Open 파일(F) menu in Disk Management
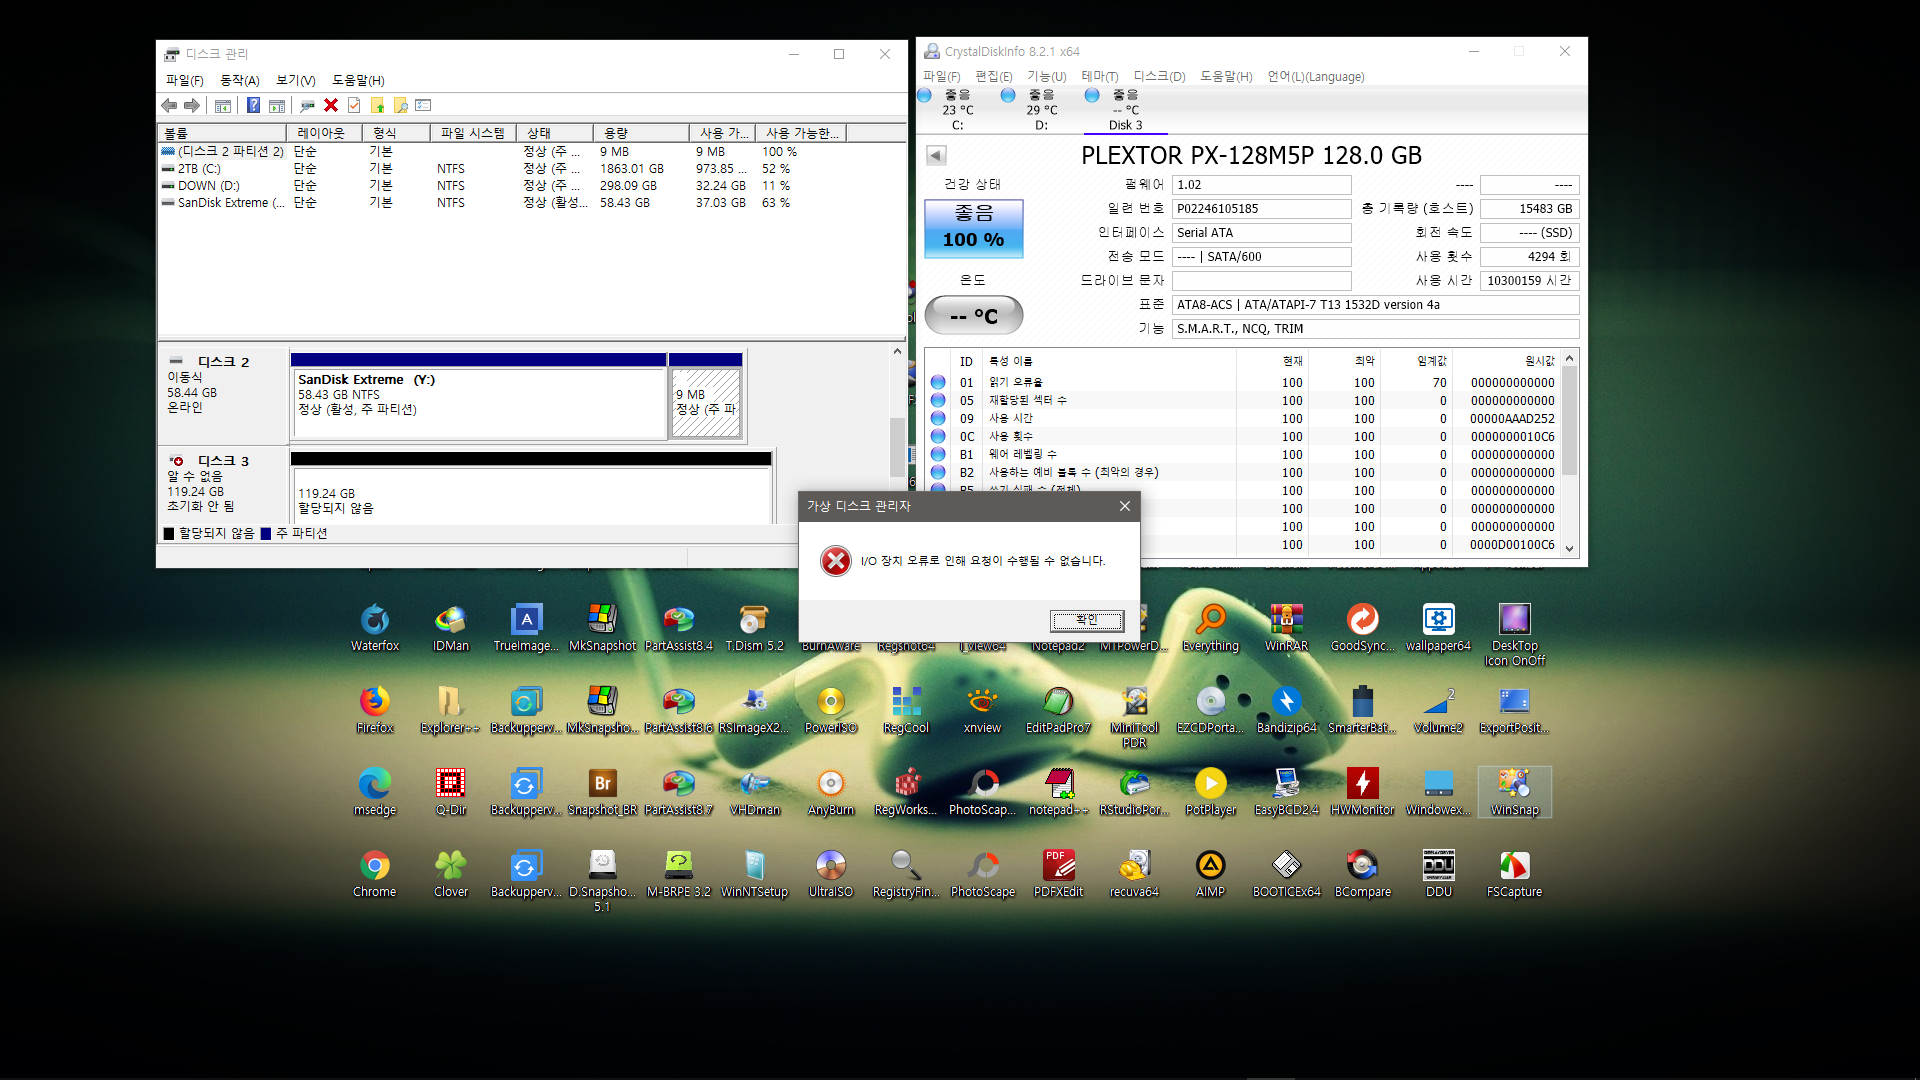The image size is (1920, 1080). (184, 80)
